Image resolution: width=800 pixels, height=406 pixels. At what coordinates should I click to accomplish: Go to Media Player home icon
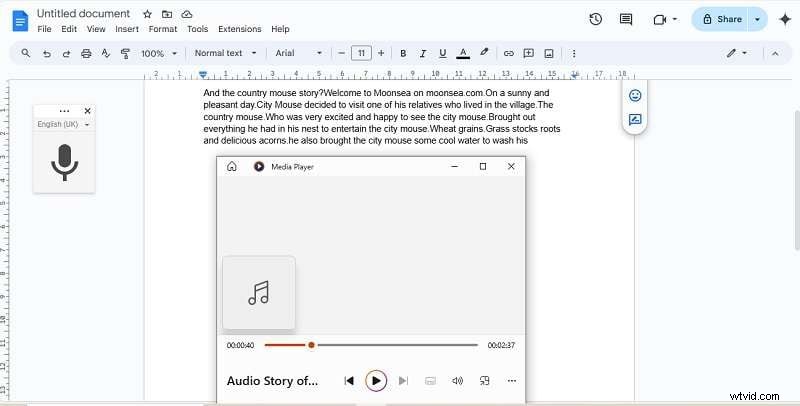pos(232,166)
